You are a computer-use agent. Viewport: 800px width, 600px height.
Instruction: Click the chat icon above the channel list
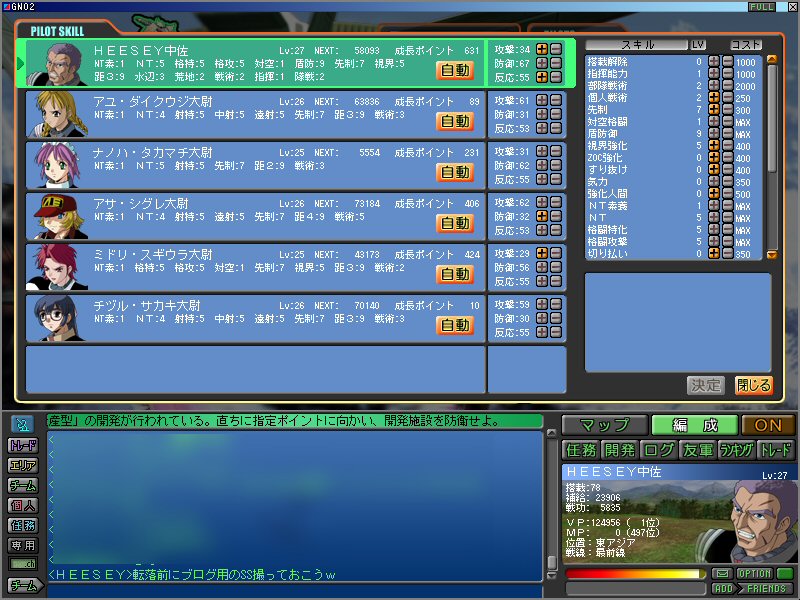[x=24, y=423]
